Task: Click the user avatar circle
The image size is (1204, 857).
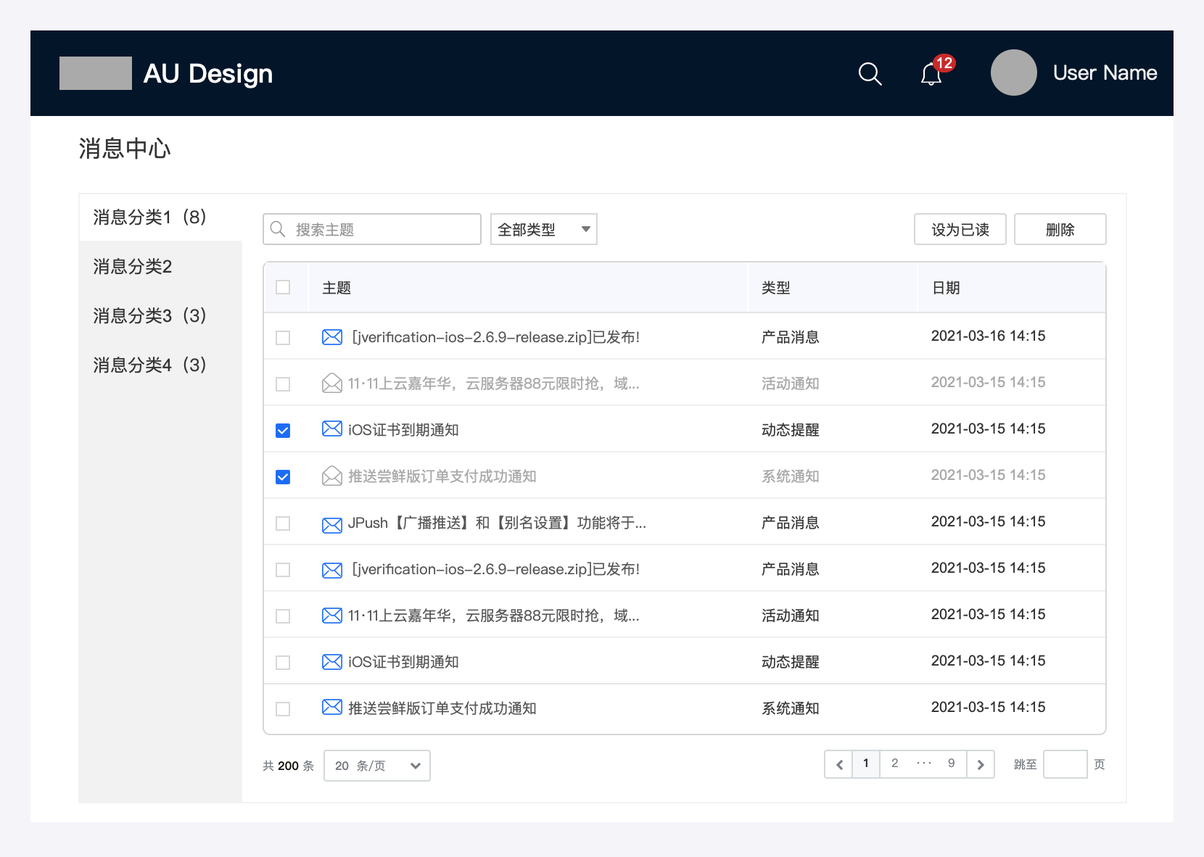Action: click(x=1013, y=73)
